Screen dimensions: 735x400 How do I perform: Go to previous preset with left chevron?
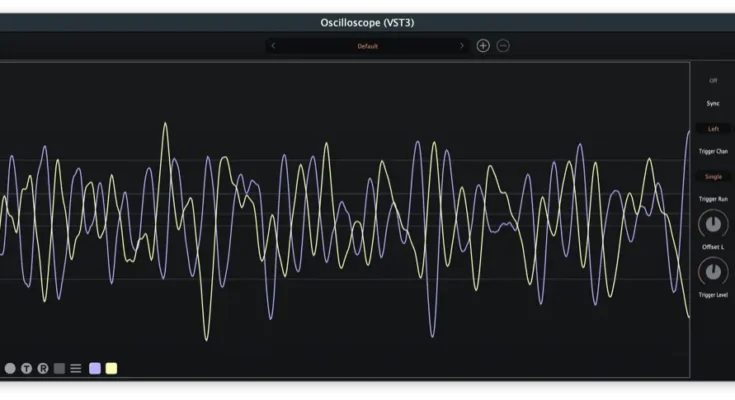pyautogui.click(x=273, y=46)
